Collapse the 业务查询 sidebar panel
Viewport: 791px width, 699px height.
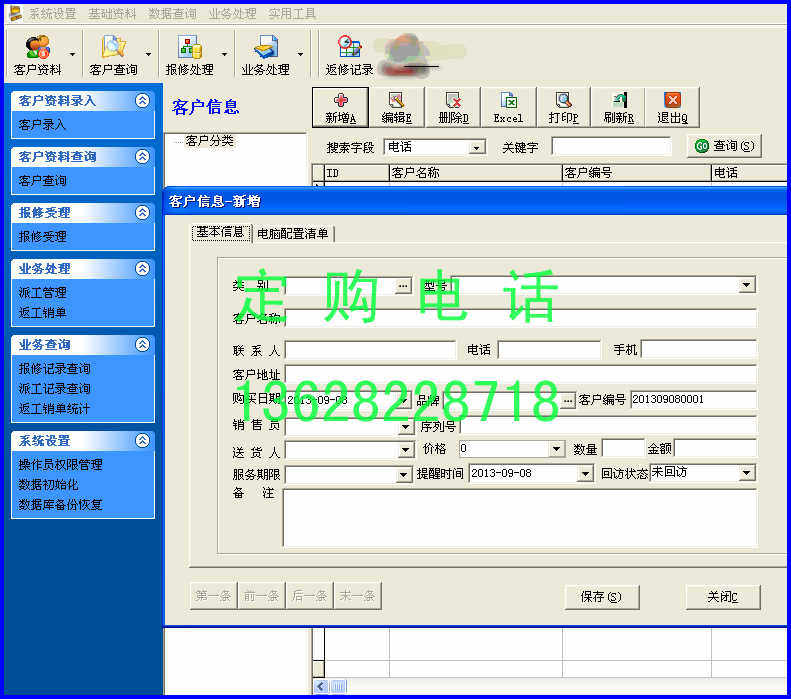coord(142,344)
